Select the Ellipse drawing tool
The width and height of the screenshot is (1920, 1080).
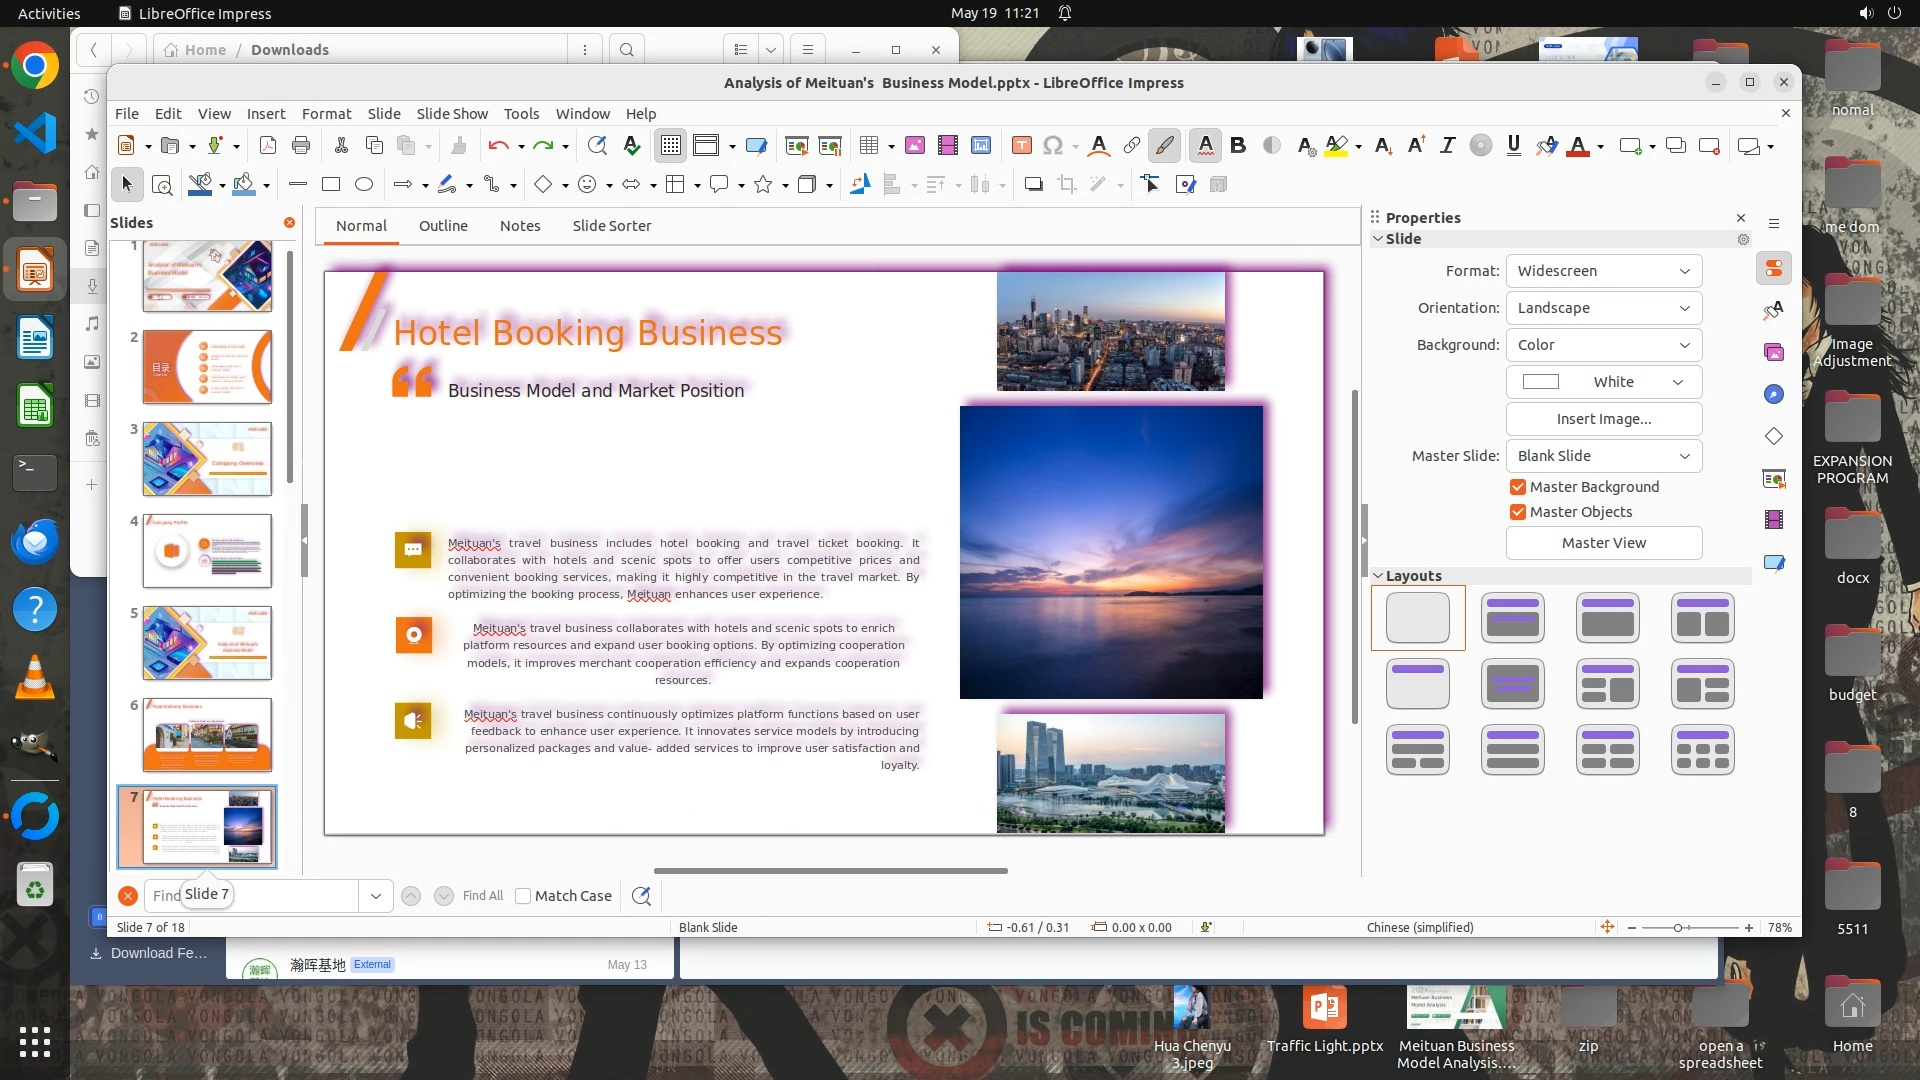pos(364,184)
